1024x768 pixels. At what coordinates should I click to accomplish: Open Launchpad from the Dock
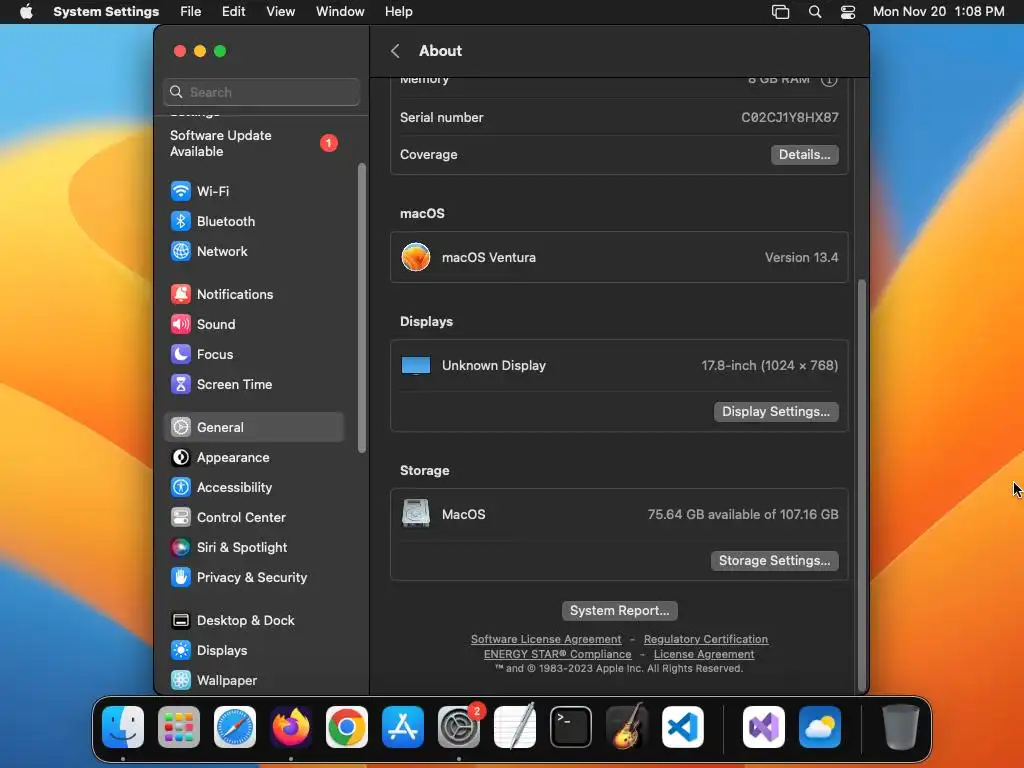coord(179,727)
